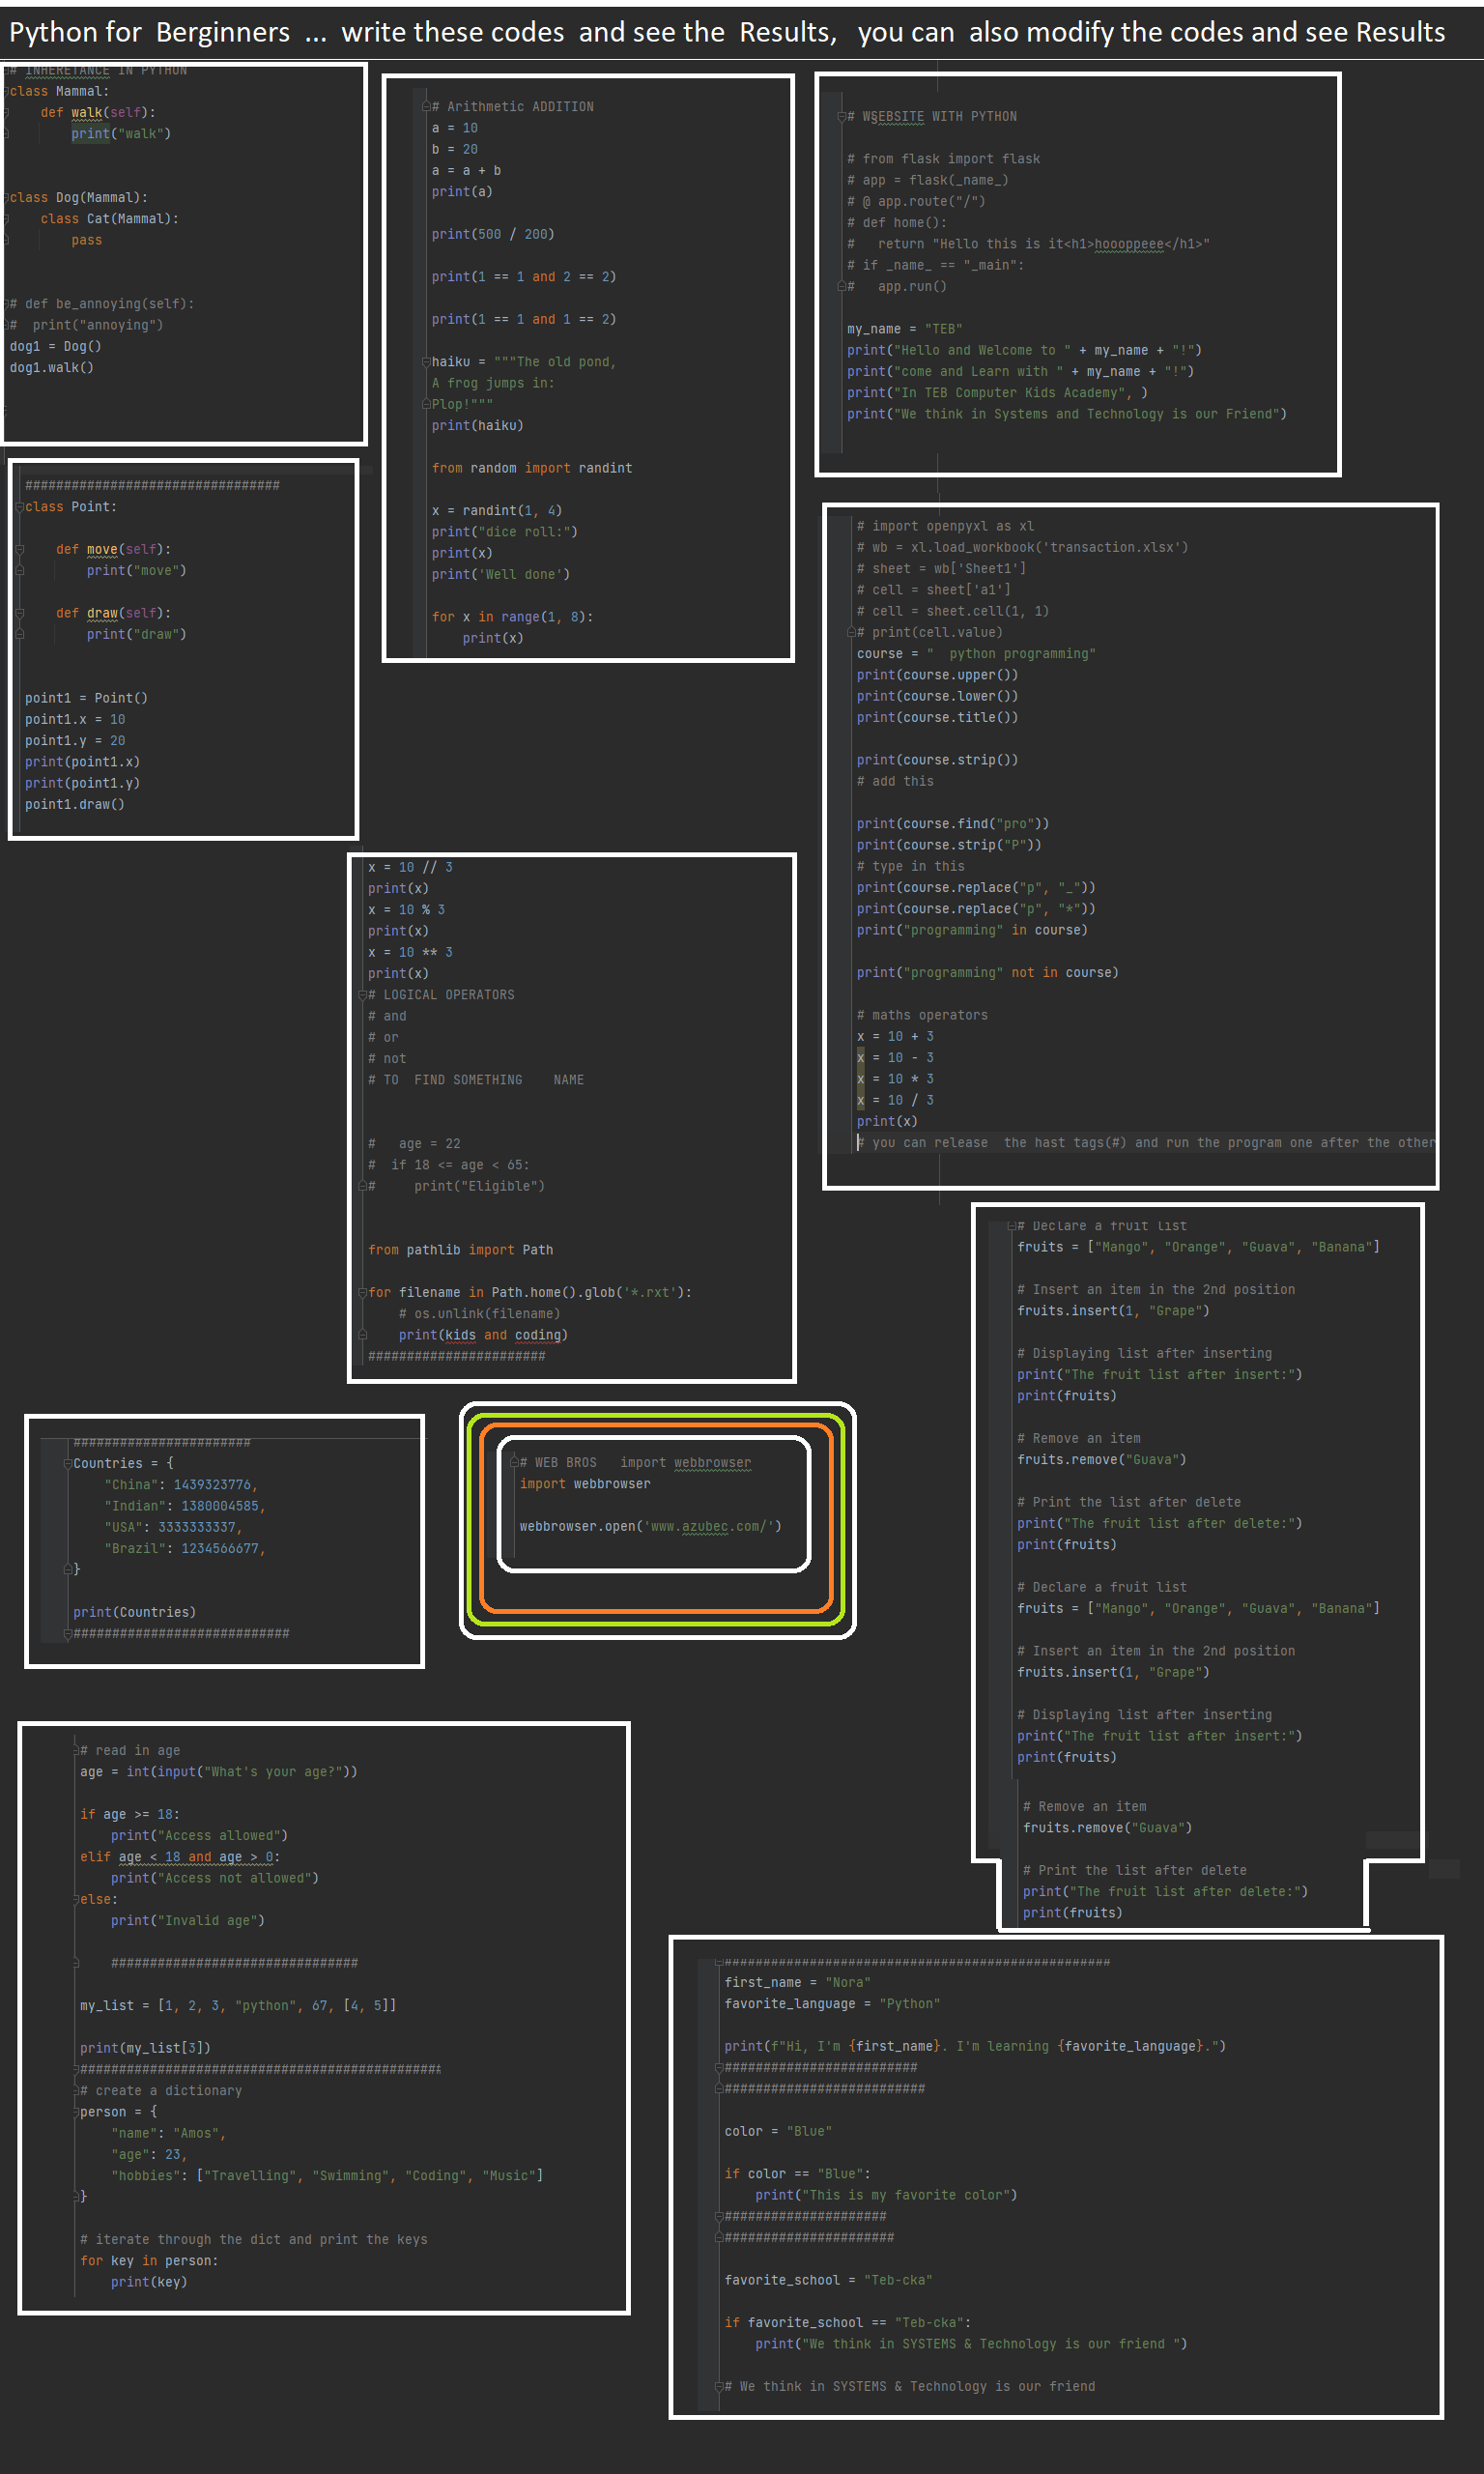1484x2474 pixels.
Task: Click the 'Python for Berginners' page heading
Action: 150,32
